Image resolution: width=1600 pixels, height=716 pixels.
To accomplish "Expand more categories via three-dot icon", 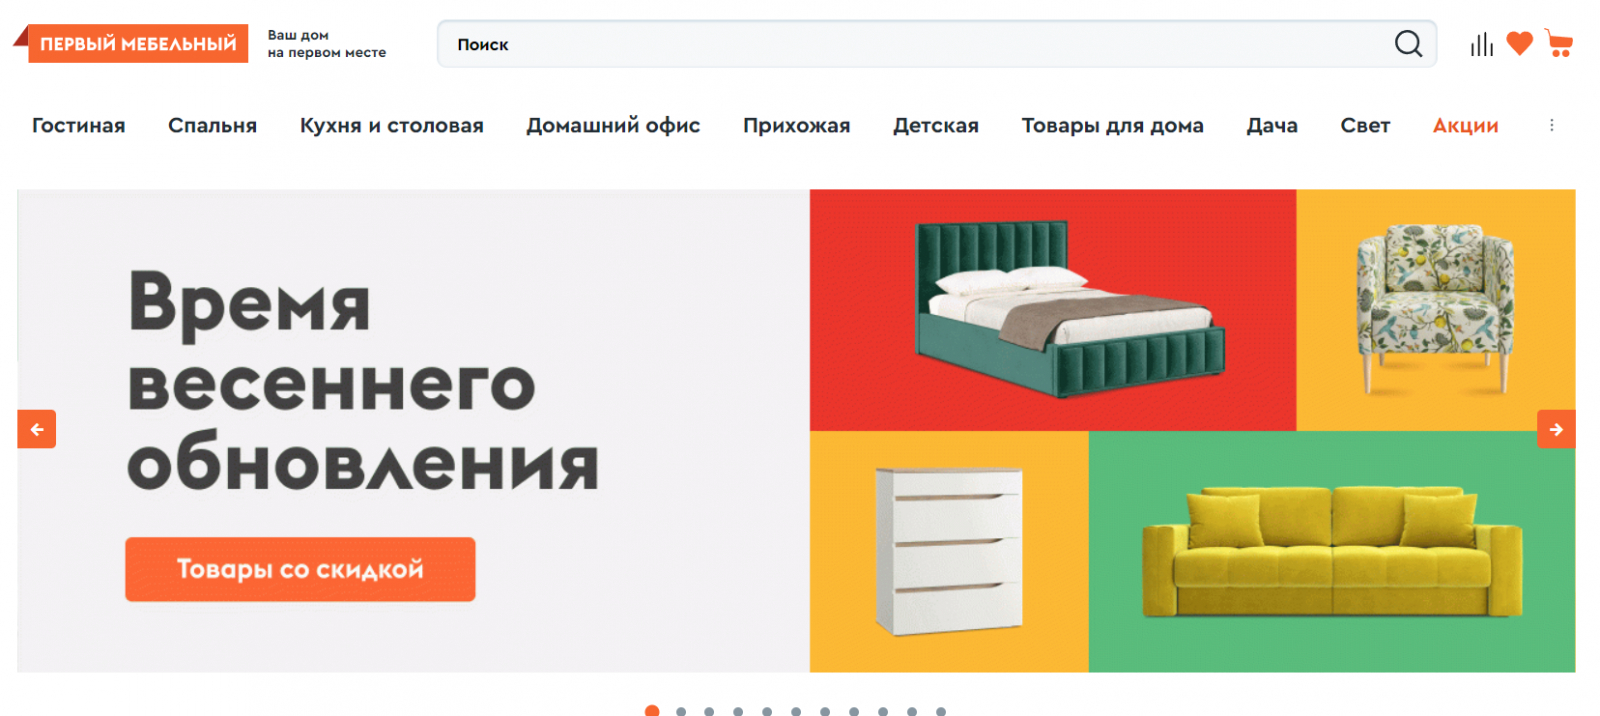I will tap(1551, 125).
